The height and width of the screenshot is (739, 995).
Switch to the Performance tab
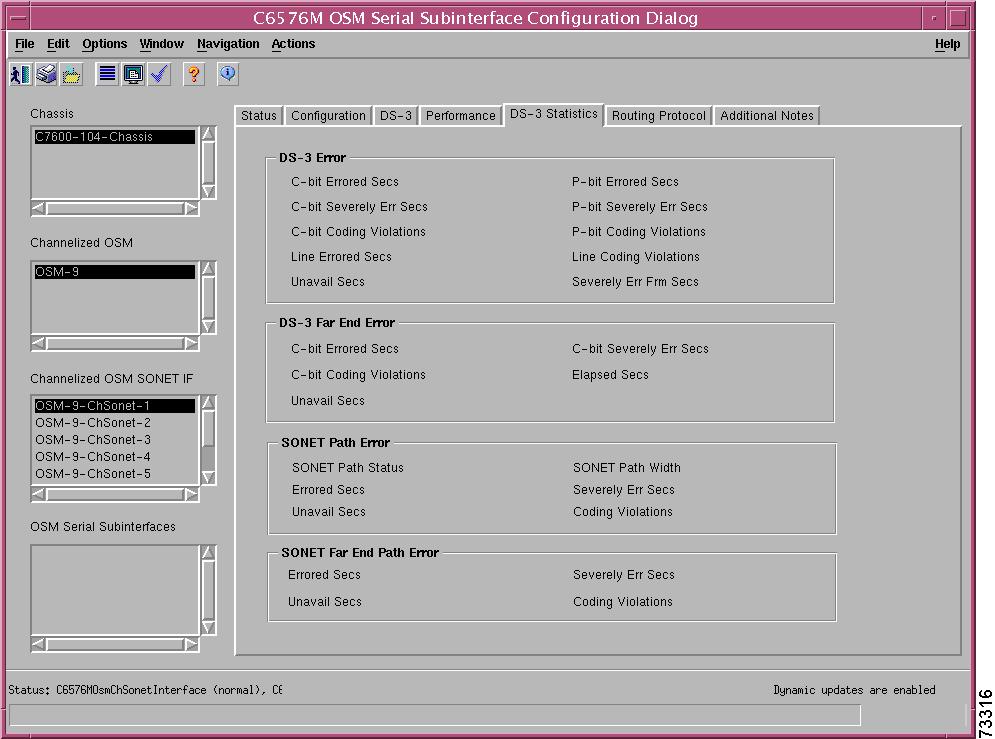[461, 115]
